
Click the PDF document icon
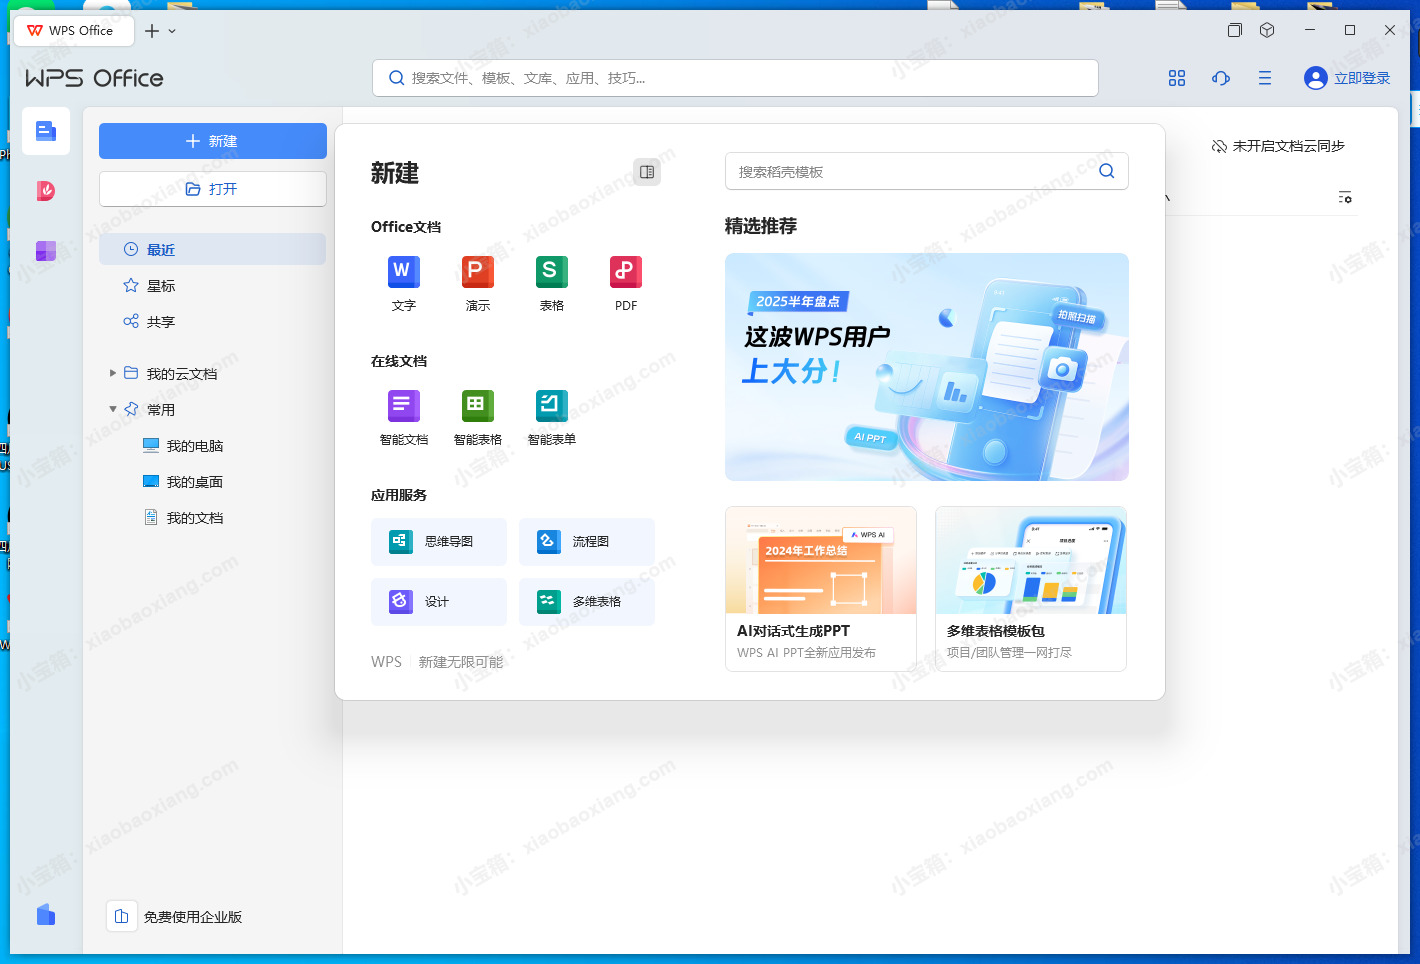point(625,272)
